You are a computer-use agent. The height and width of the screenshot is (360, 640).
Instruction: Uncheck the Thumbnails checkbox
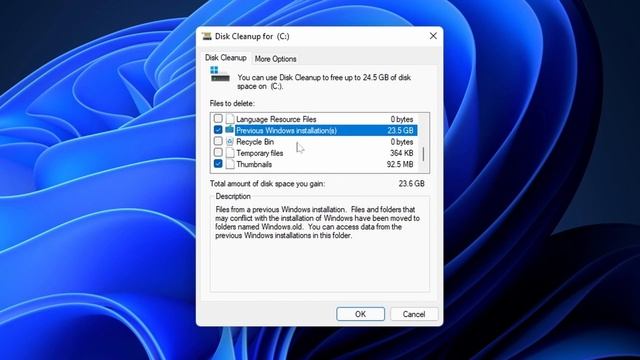[218, 164]
